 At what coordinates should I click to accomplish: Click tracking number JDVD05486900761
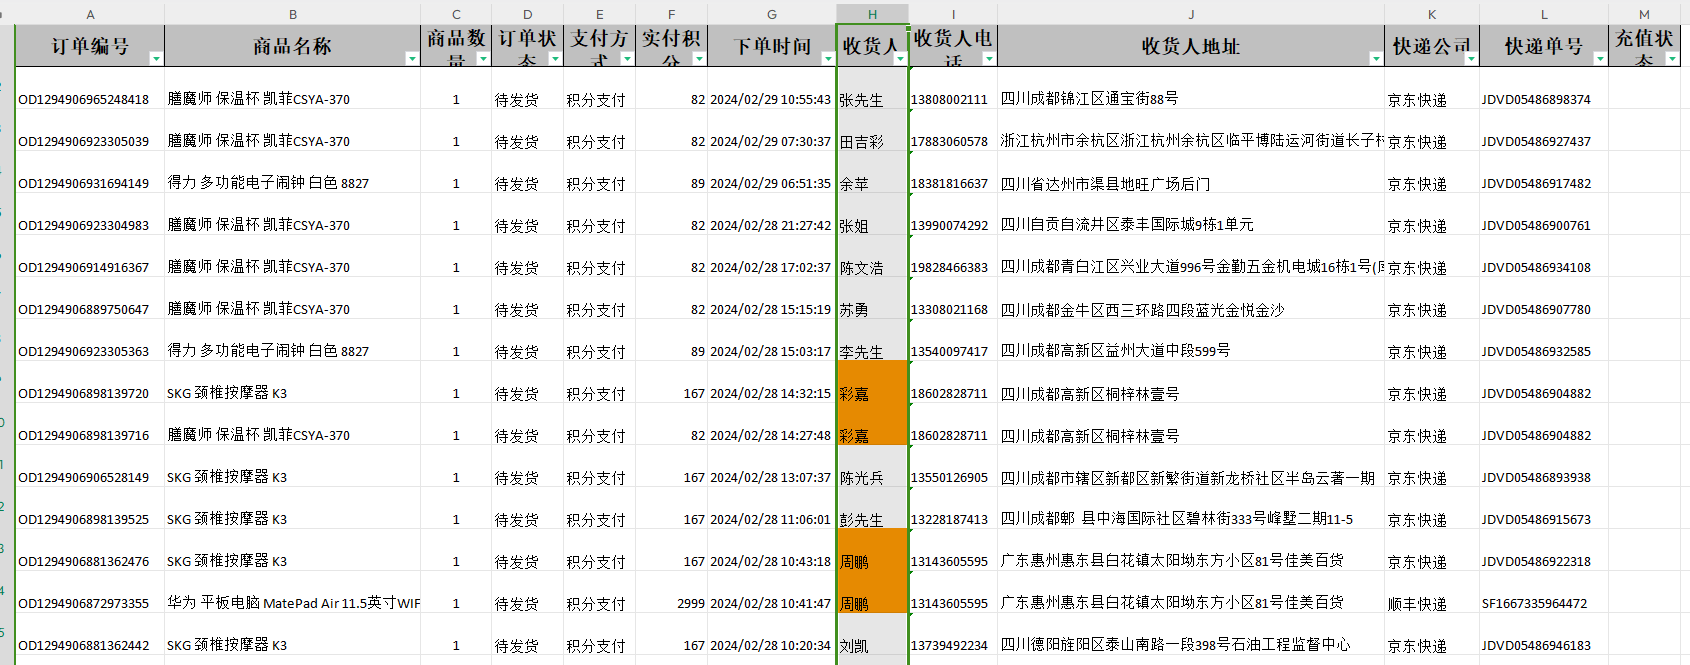click(x=1536, y=226)
